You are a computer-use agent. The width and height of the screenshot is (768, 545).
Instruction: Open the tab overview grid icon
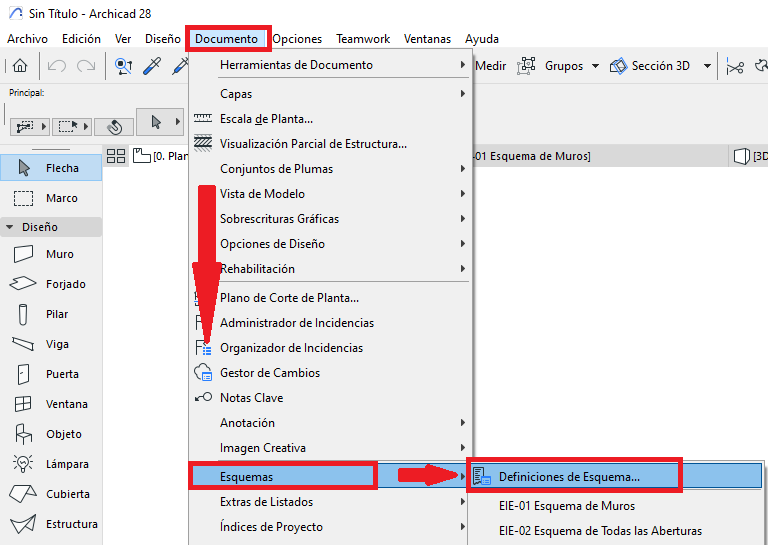point(116,156)
